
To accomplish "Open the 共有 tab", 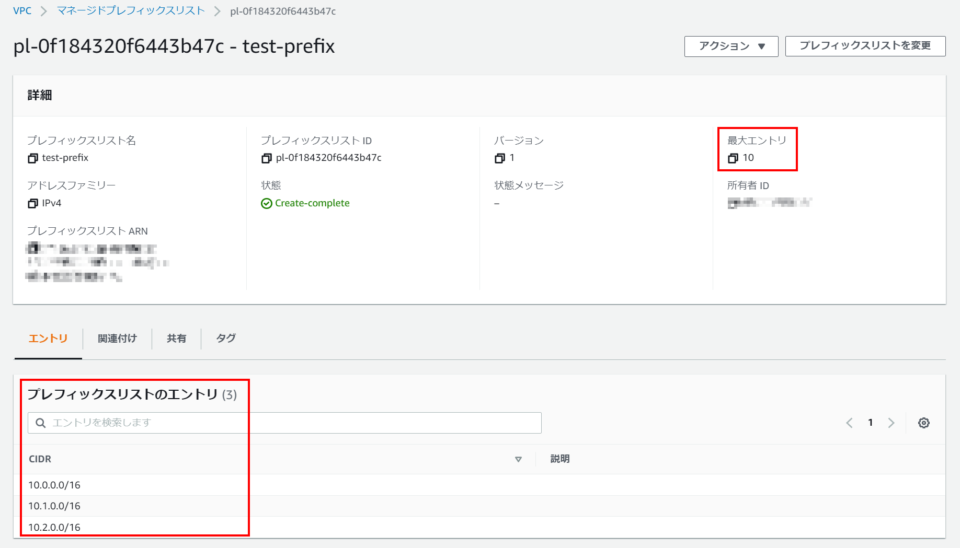I will (x=176, y=338).
